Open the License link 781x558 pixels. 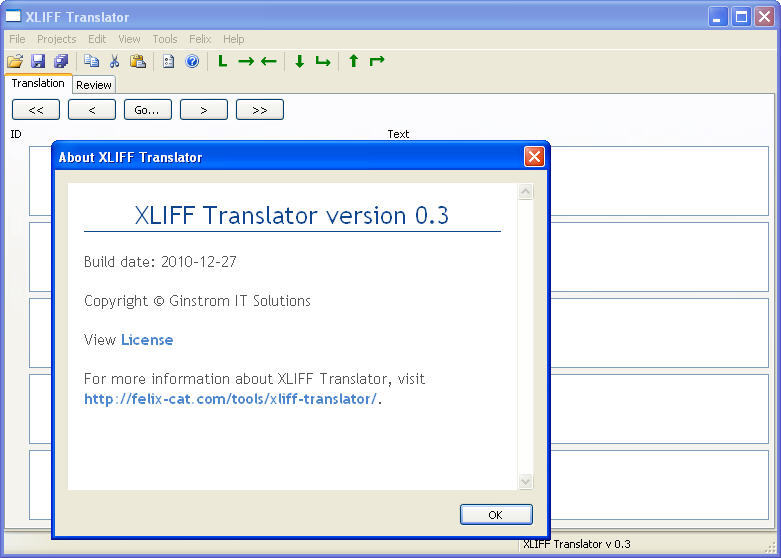pos(147,340)
